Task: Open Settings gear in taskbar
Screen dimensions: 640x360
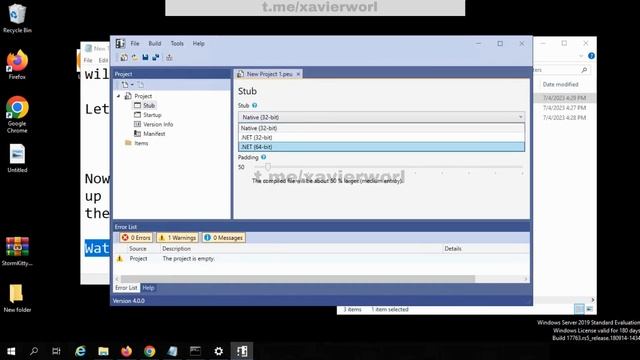Action: pyautogui.click(x=219, y=351)
